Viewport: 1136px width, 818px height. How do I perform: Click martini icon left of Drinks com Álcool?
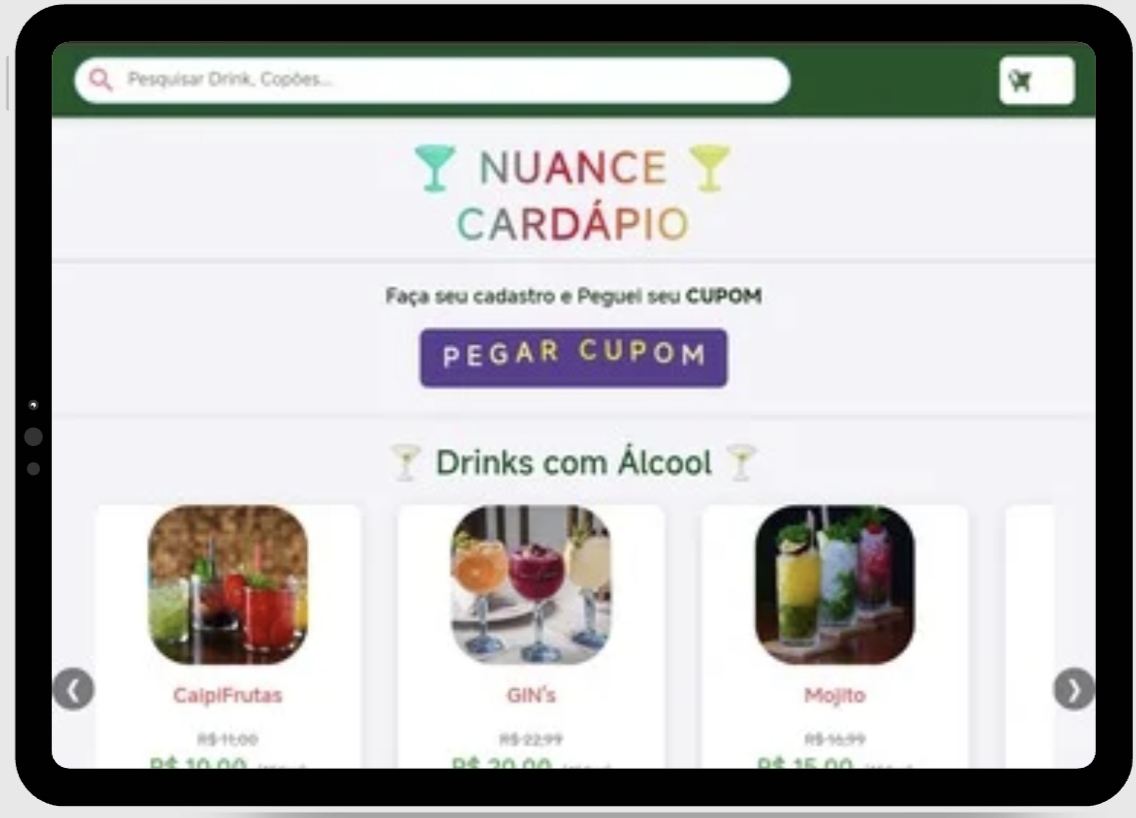[406, 463]
